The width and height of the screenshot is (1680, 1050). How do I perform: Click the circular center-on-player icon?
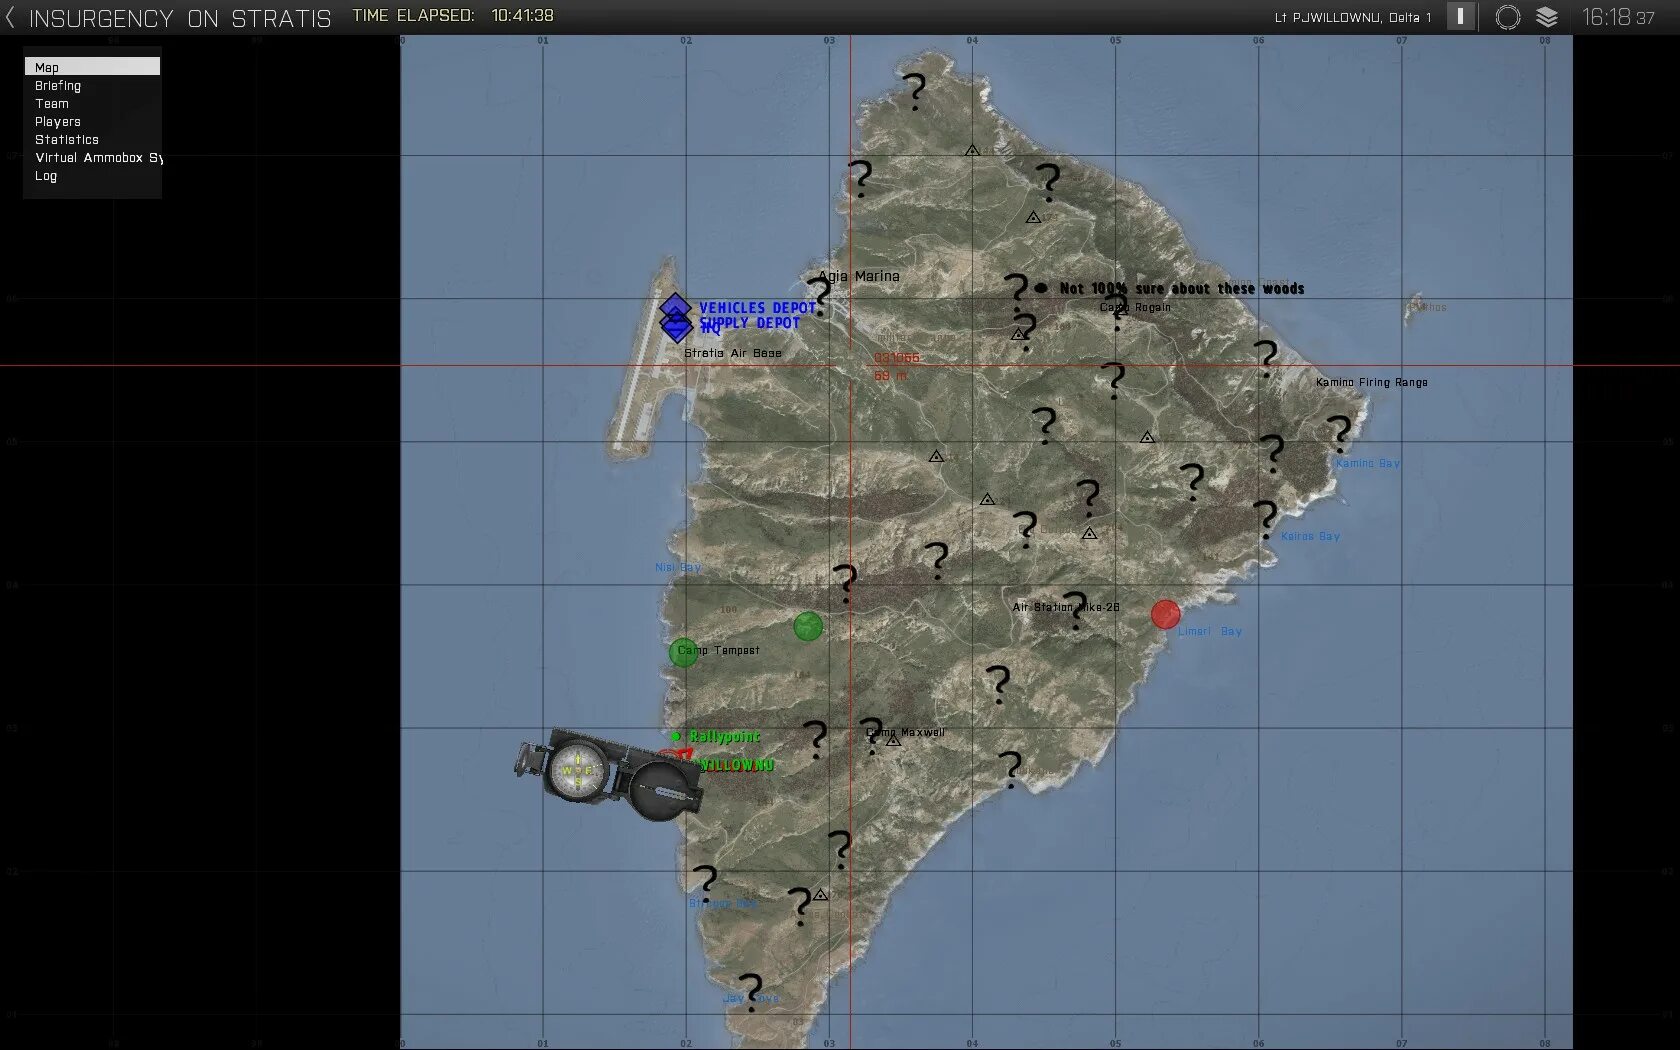pyautogui.click(x=1507, y=17)
